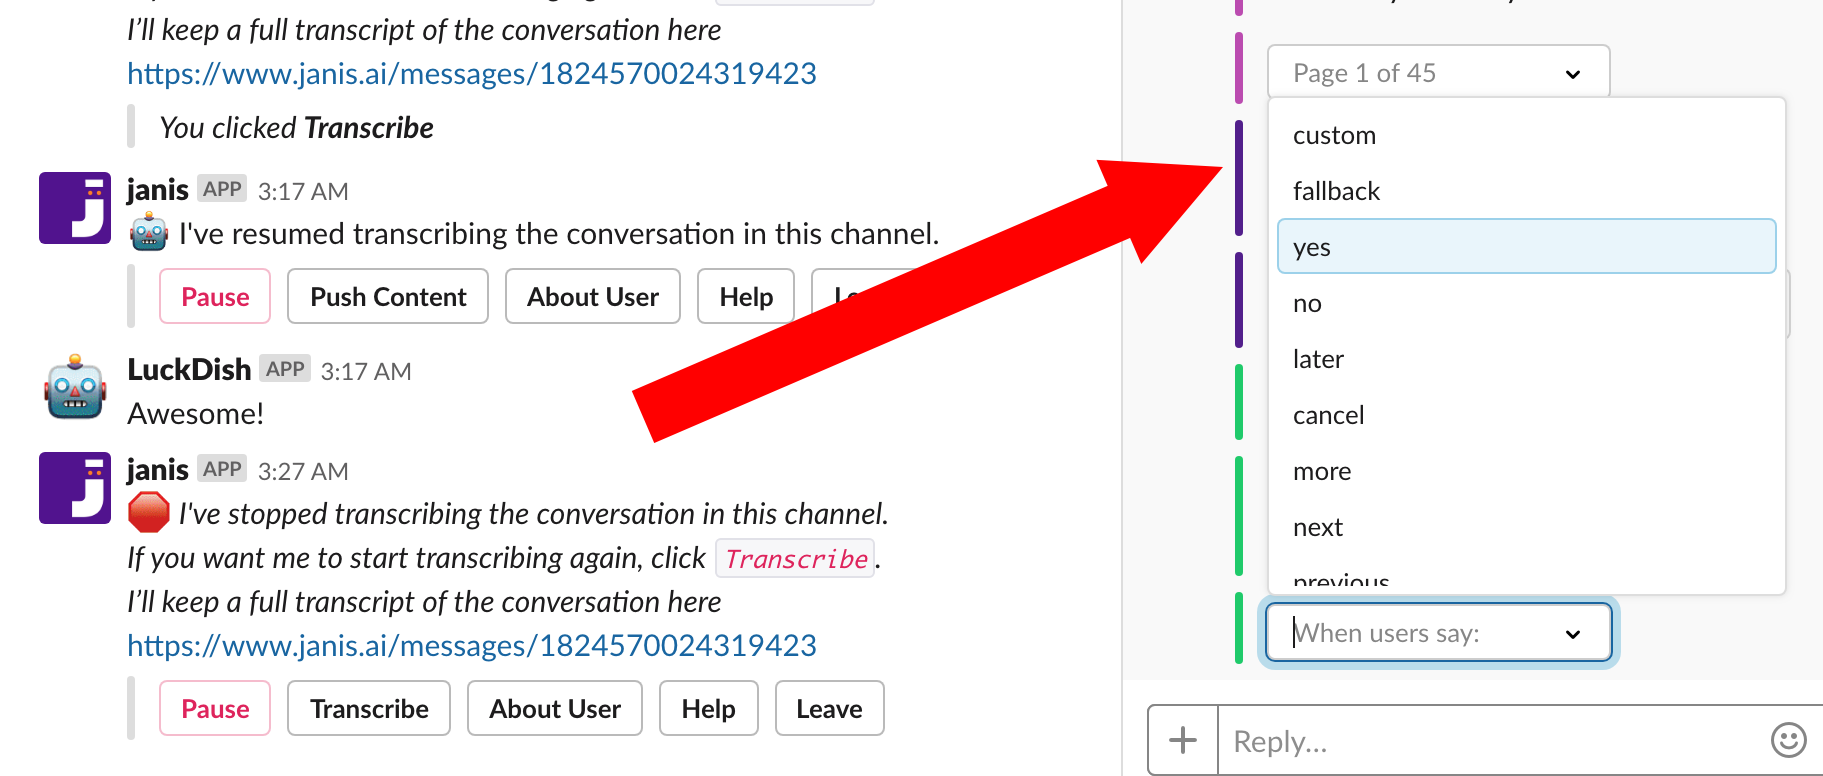Click About User next to Transcribe button
Image resolution: width=1823 pixels, height=776 pixels.
tap(555, 708)
